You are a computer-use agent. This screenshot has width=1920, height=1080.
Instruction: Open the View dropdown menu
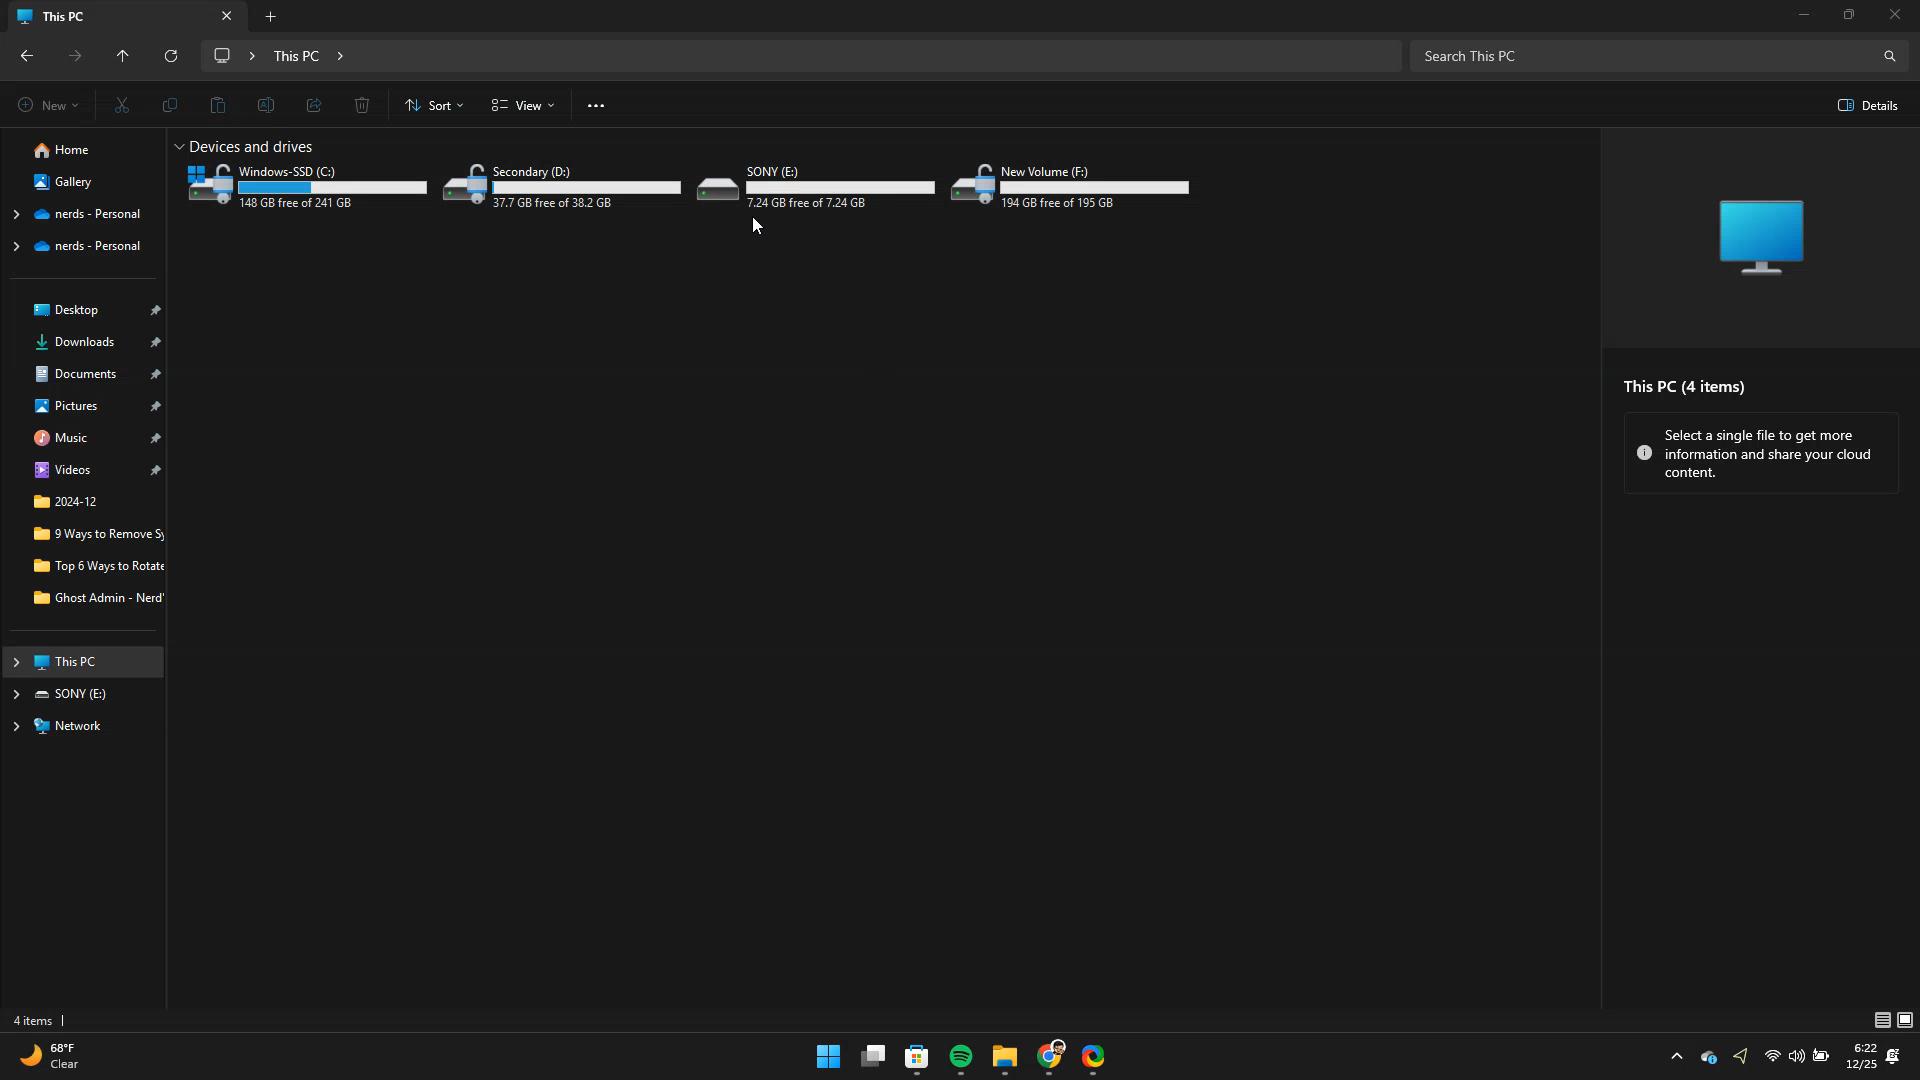tap(522, 105)
